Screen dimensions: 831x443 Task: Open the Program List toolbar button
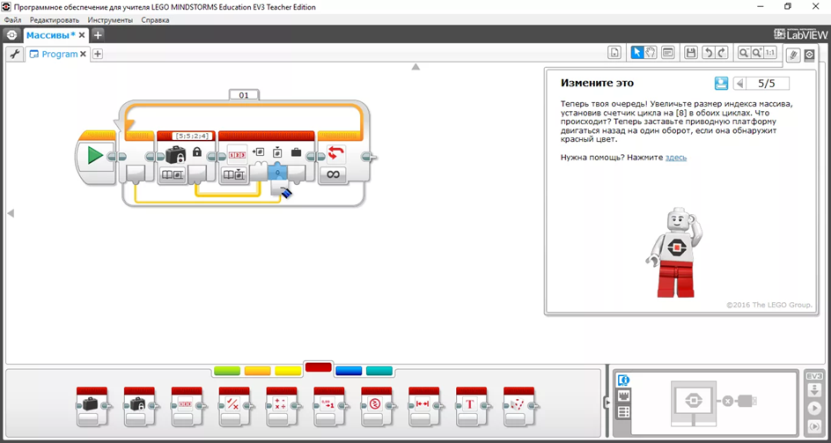(x=614, y=52)
